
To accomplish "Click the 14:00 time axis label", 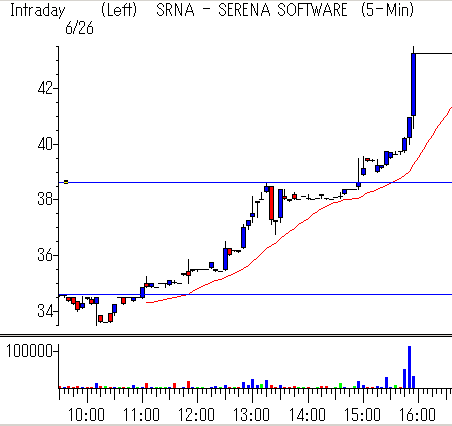I will [307, 415].
